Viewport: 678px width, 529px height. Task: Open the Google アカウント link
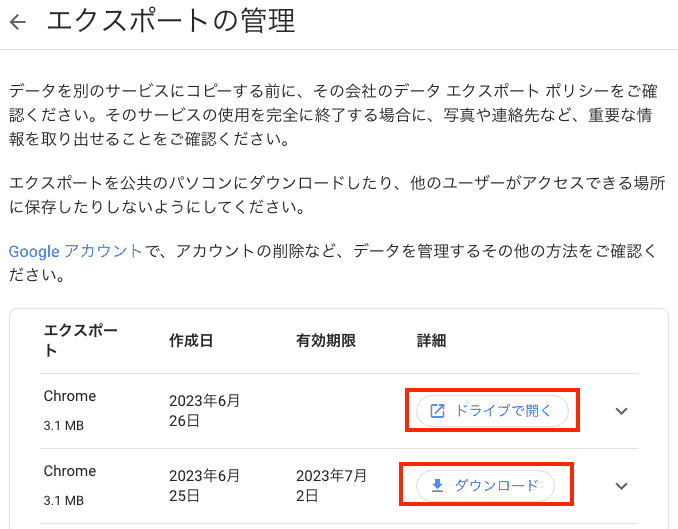(x=75, y=251)
